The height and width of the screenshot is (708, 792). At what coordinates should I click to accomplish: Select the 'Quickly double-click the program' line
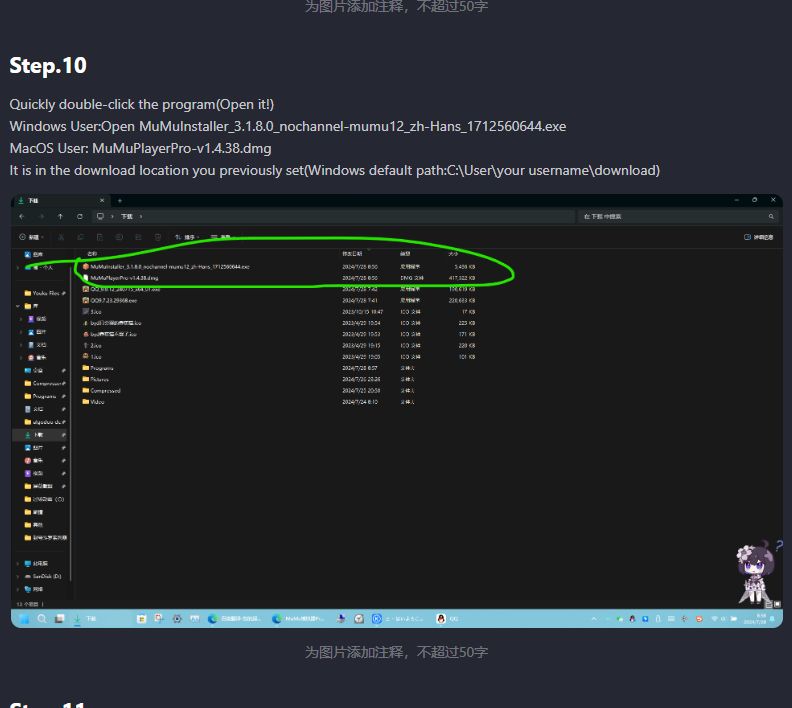coord(141,105)
